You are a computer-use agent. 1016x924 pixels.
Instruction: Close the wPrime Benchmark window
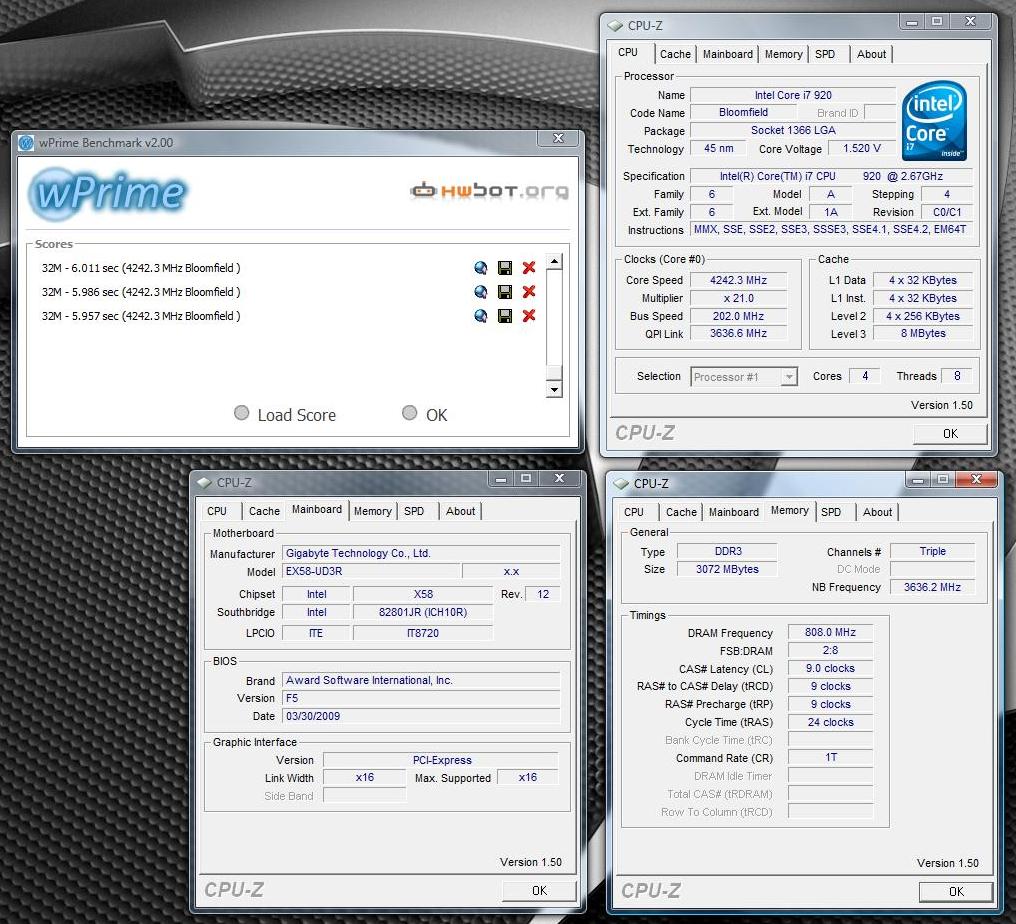coord(558,138)
